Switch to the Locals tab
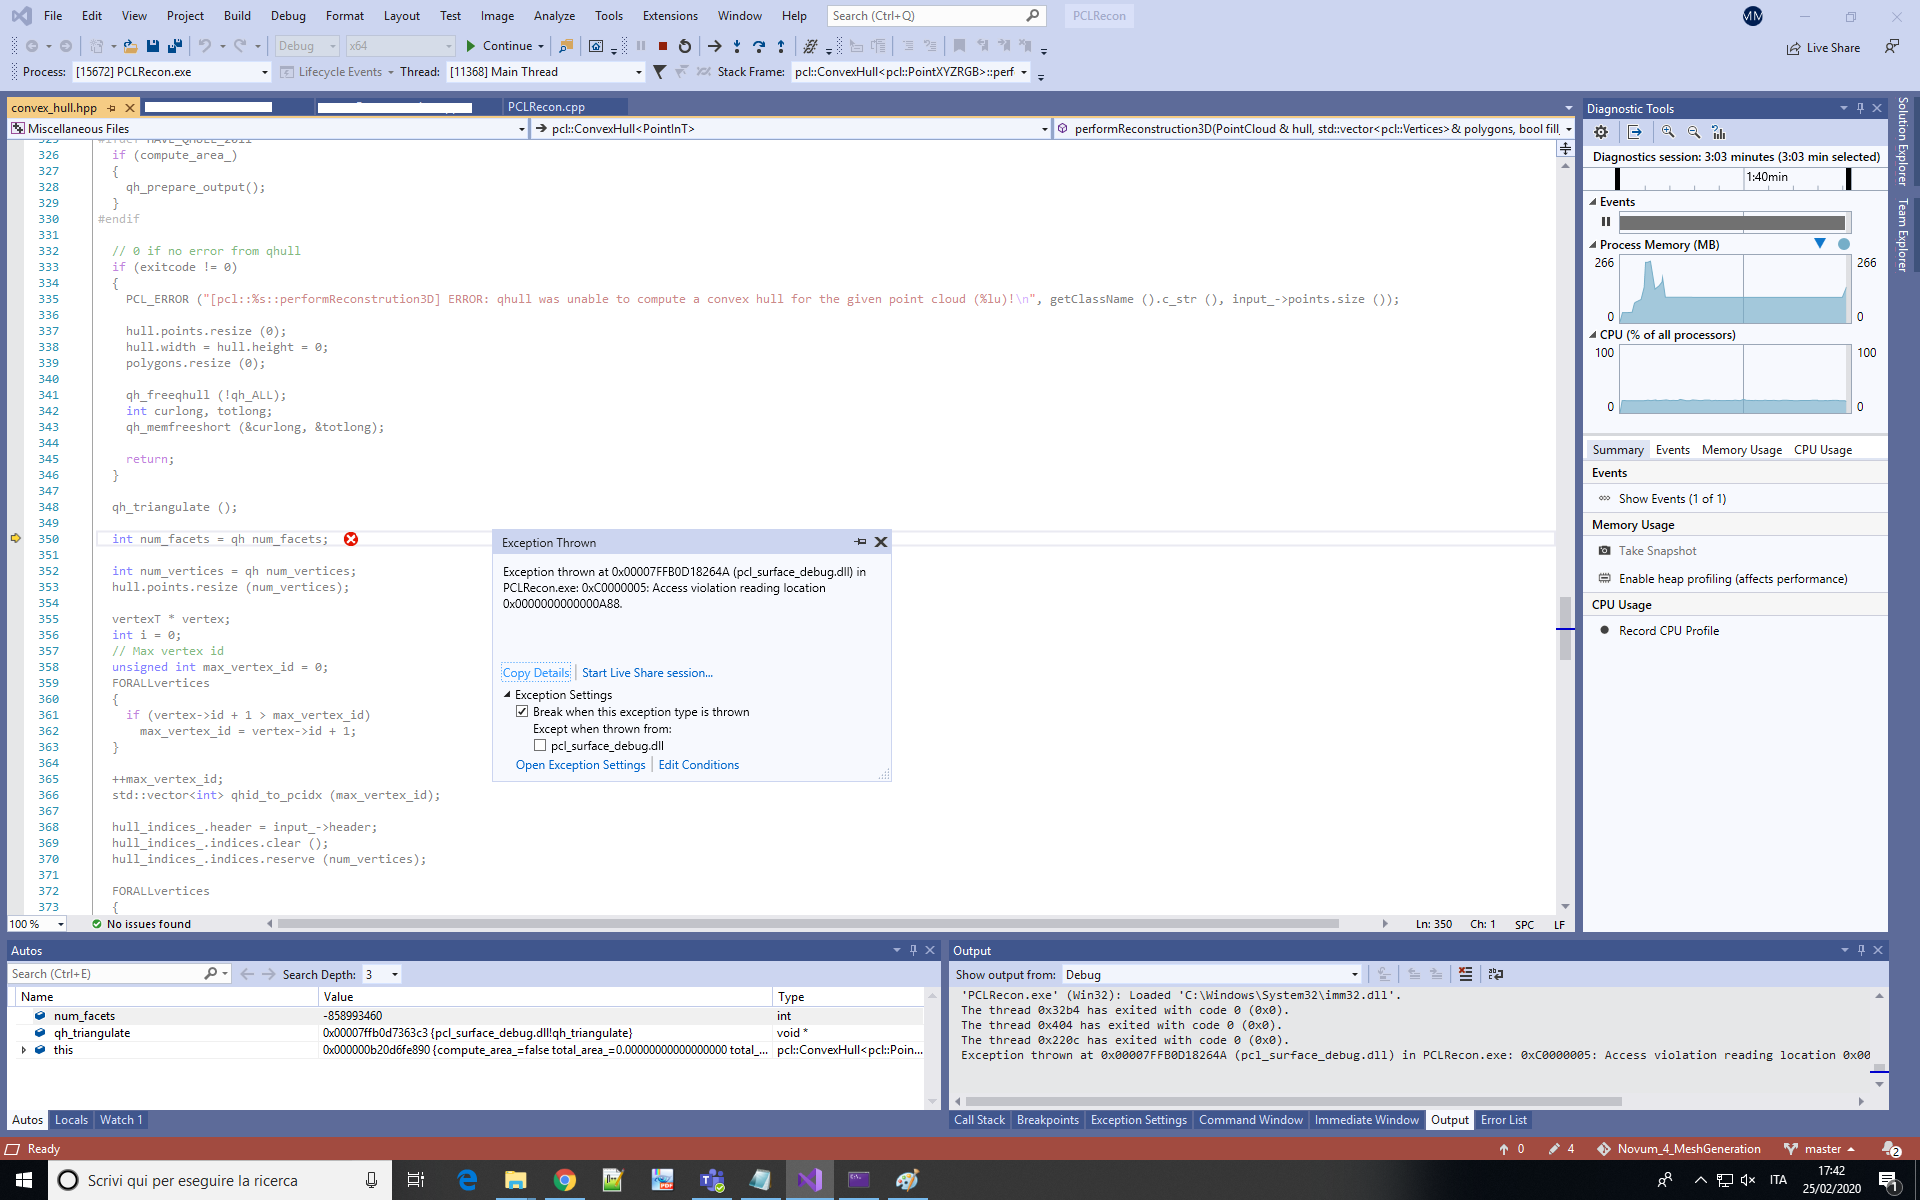Screen dimensions: 1920x1201 pyautogui.click(x=71, y=1120)
